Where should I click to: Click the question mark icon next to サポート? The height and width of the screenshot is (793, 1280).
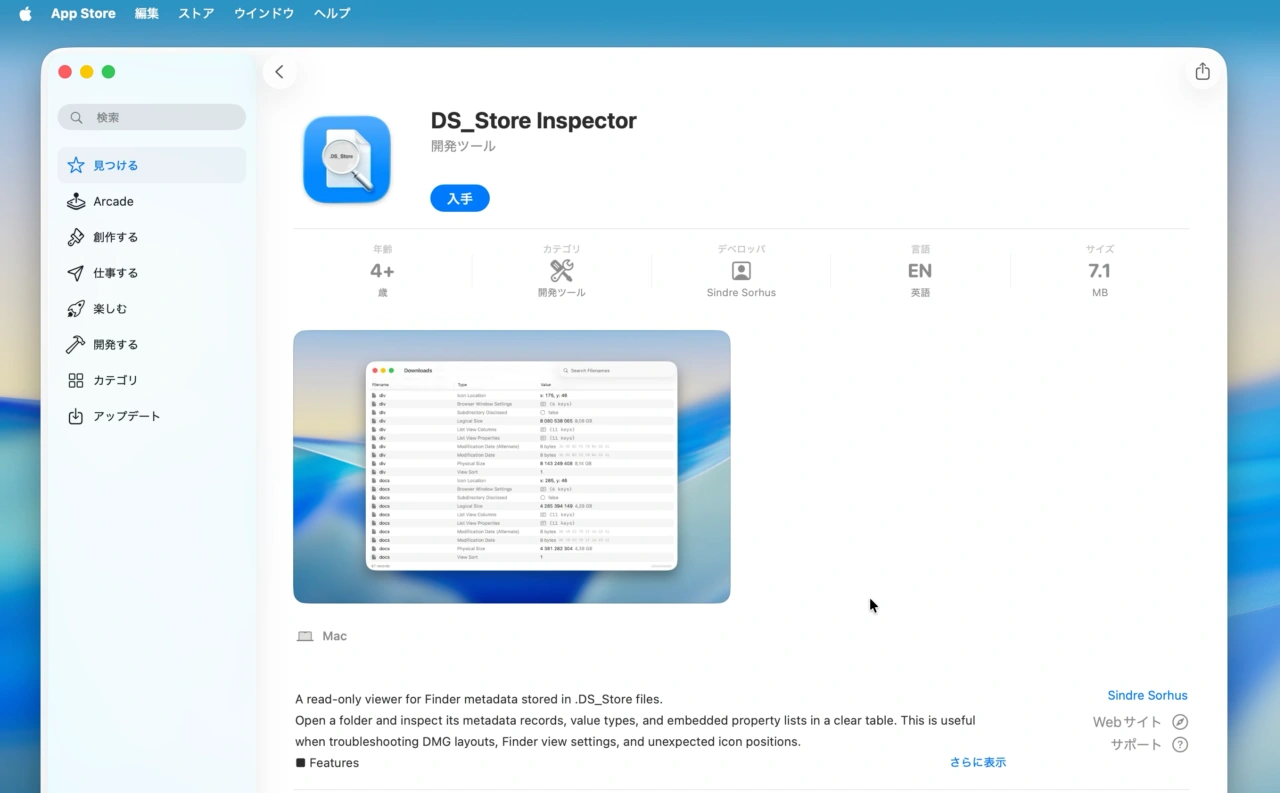1180,744
